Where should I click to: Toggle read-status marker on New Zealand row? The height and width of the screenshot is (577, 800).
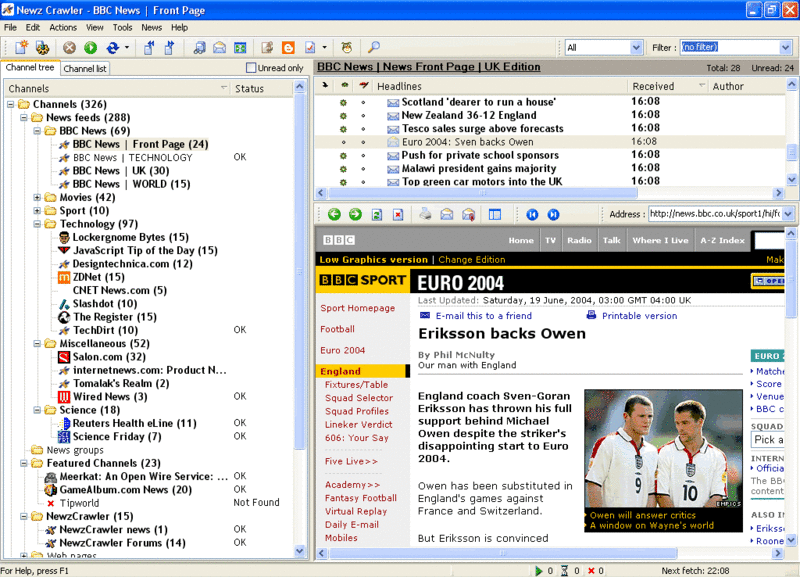click(x=343, y=115)
